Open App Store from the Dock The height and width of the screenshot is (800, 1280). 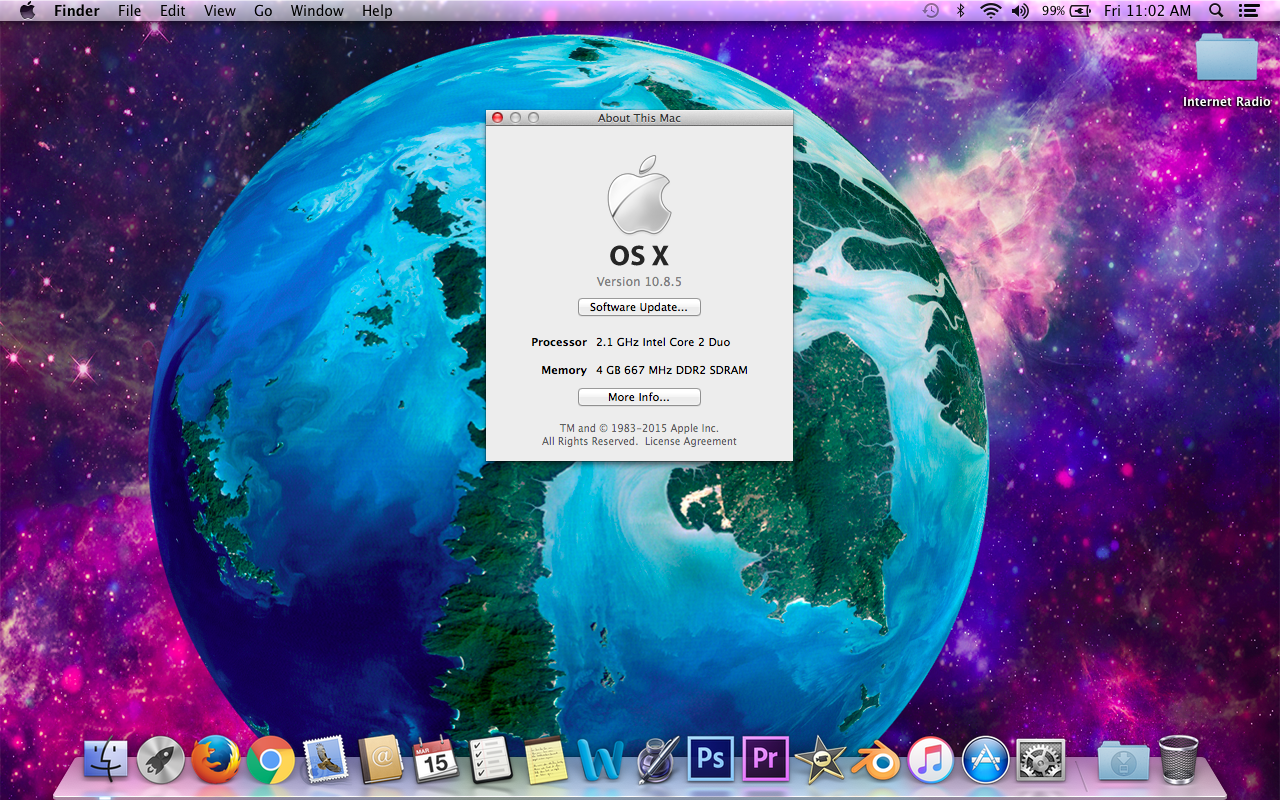[985, 761]
